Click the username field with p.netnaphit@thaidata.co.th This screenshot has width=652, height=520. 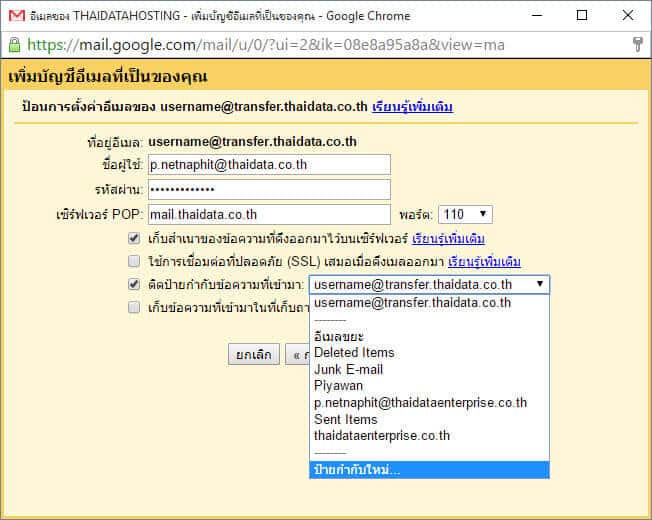tap(269, 165)
